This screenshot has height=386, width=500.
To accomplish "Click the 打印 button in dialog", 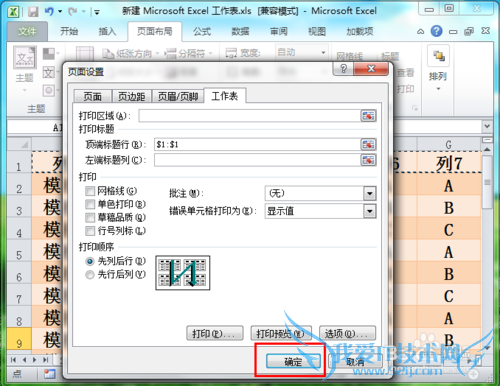I will 215,333.
